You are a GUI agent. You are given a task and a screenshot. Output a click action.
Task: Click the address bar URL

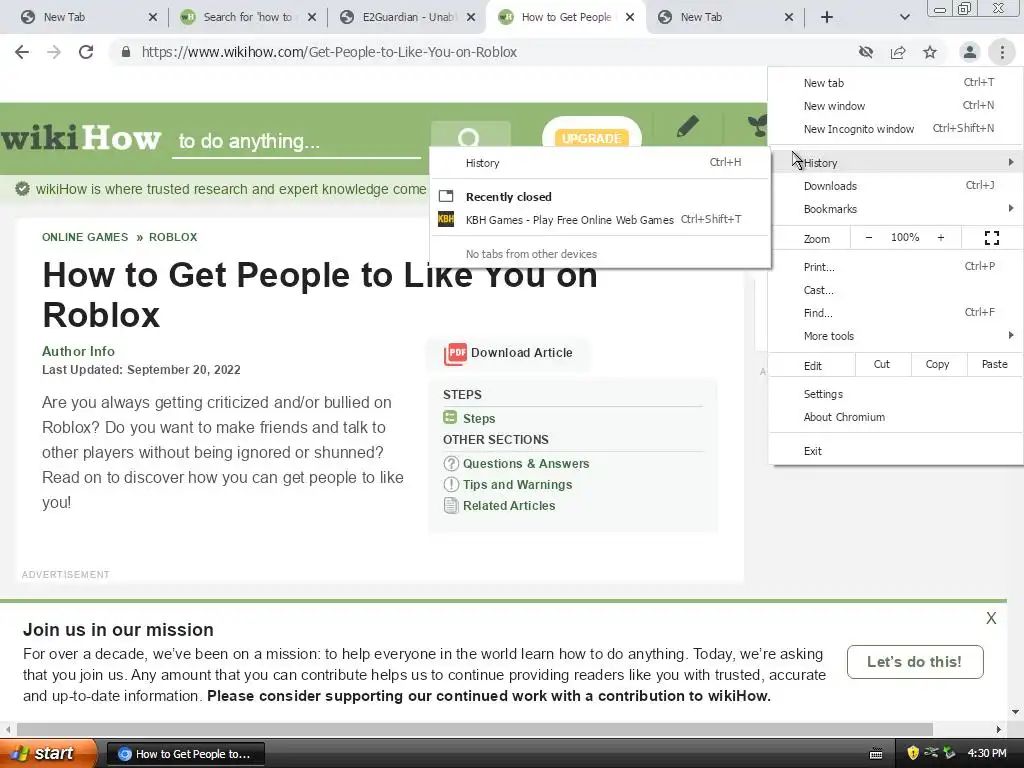pos(329,52)
